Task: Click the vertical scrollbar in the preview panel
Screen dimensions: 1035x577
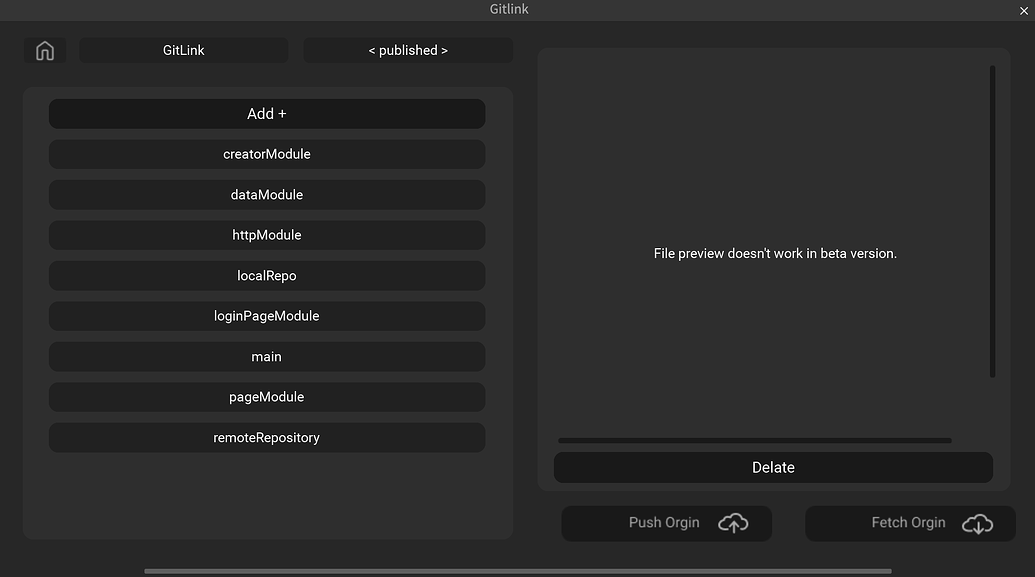Action: click(x=991, y=220)
